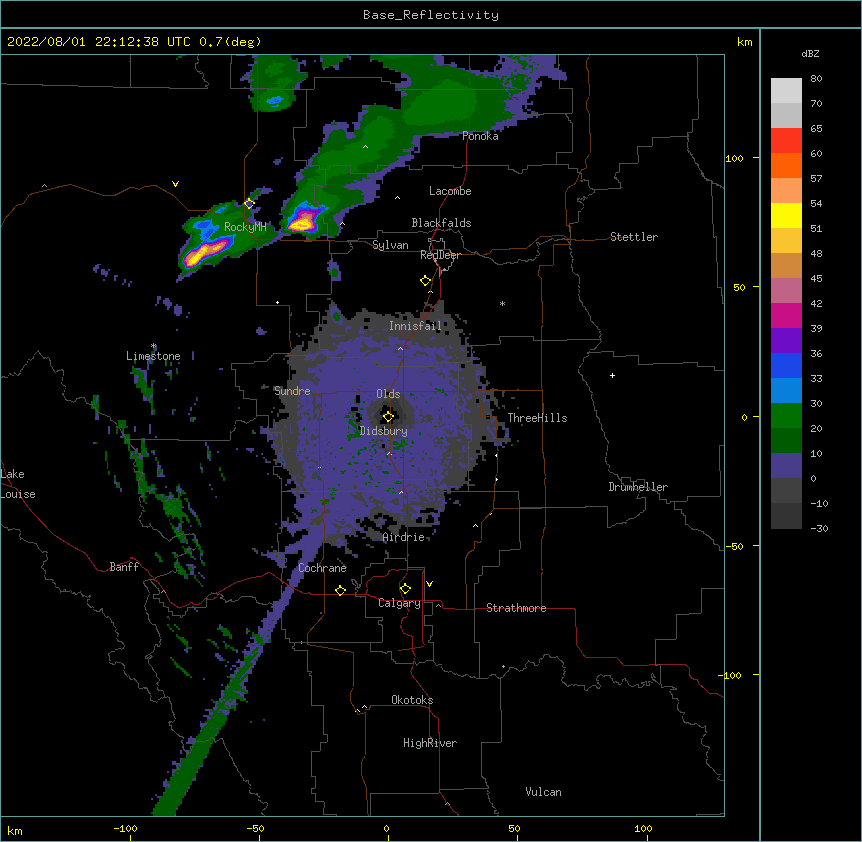Click the -100 tick on bottom axis
Viewport: 862px width, 842px height.
pos(125,828)
